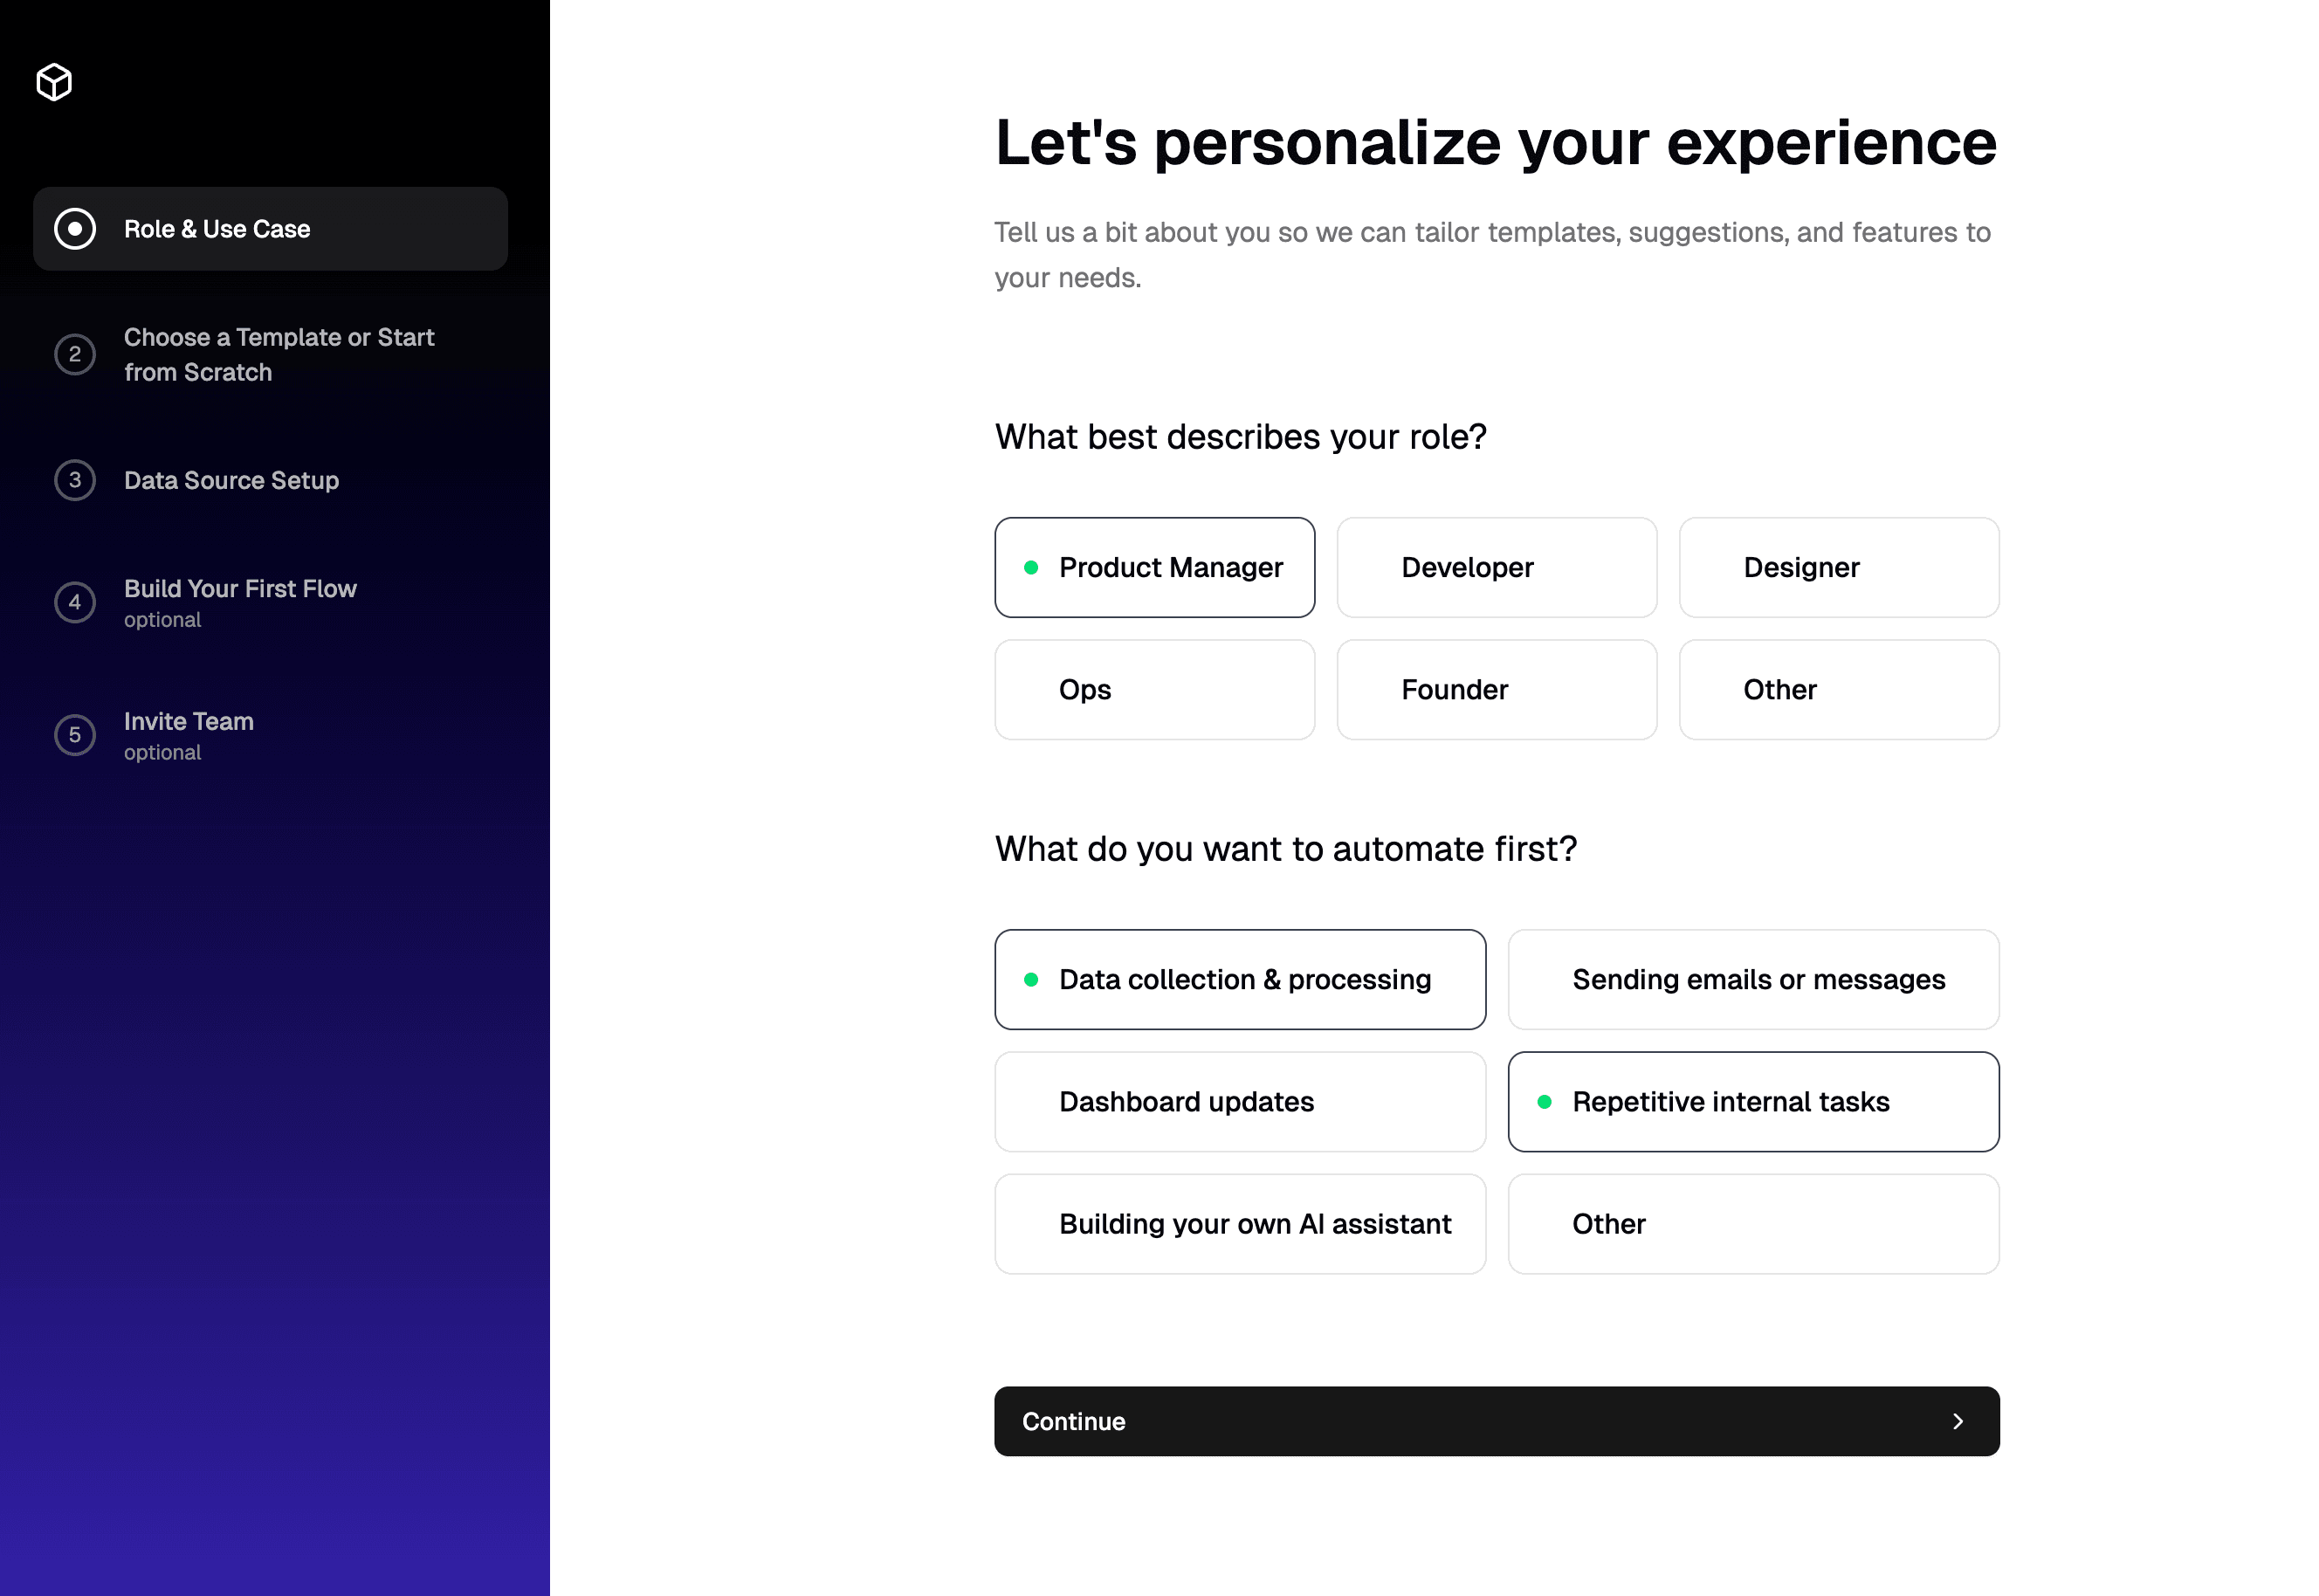
Task: Click the cube logo icon
Action: click(54, 82)
